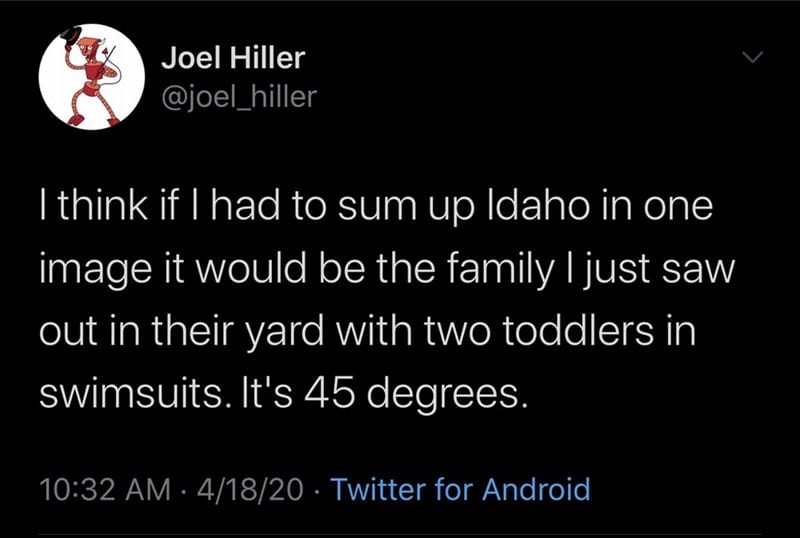Click the word swimsuits in the tweet

(x=132, y=394)
